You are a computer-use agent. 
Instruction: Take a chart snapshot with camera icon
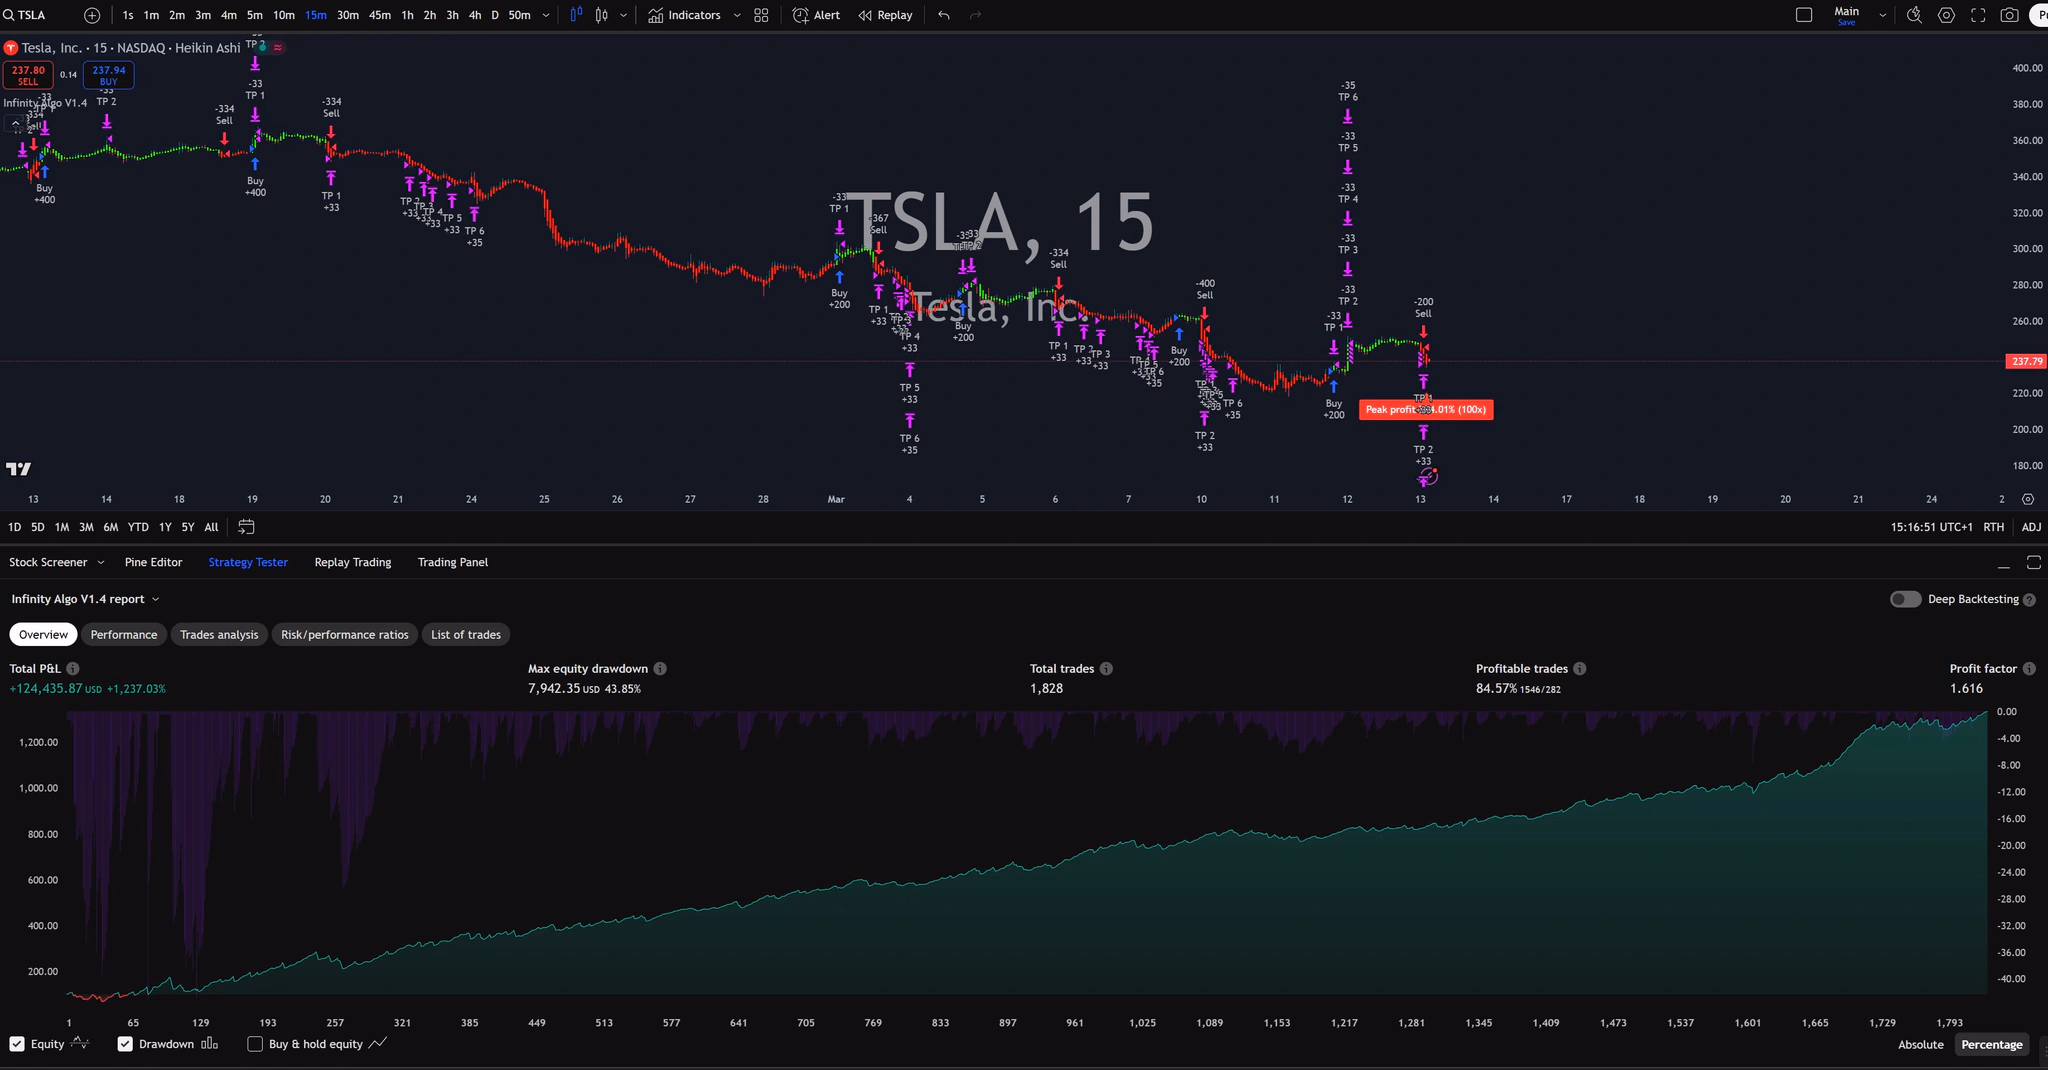pyautogui.click(x=2009, y=15)
